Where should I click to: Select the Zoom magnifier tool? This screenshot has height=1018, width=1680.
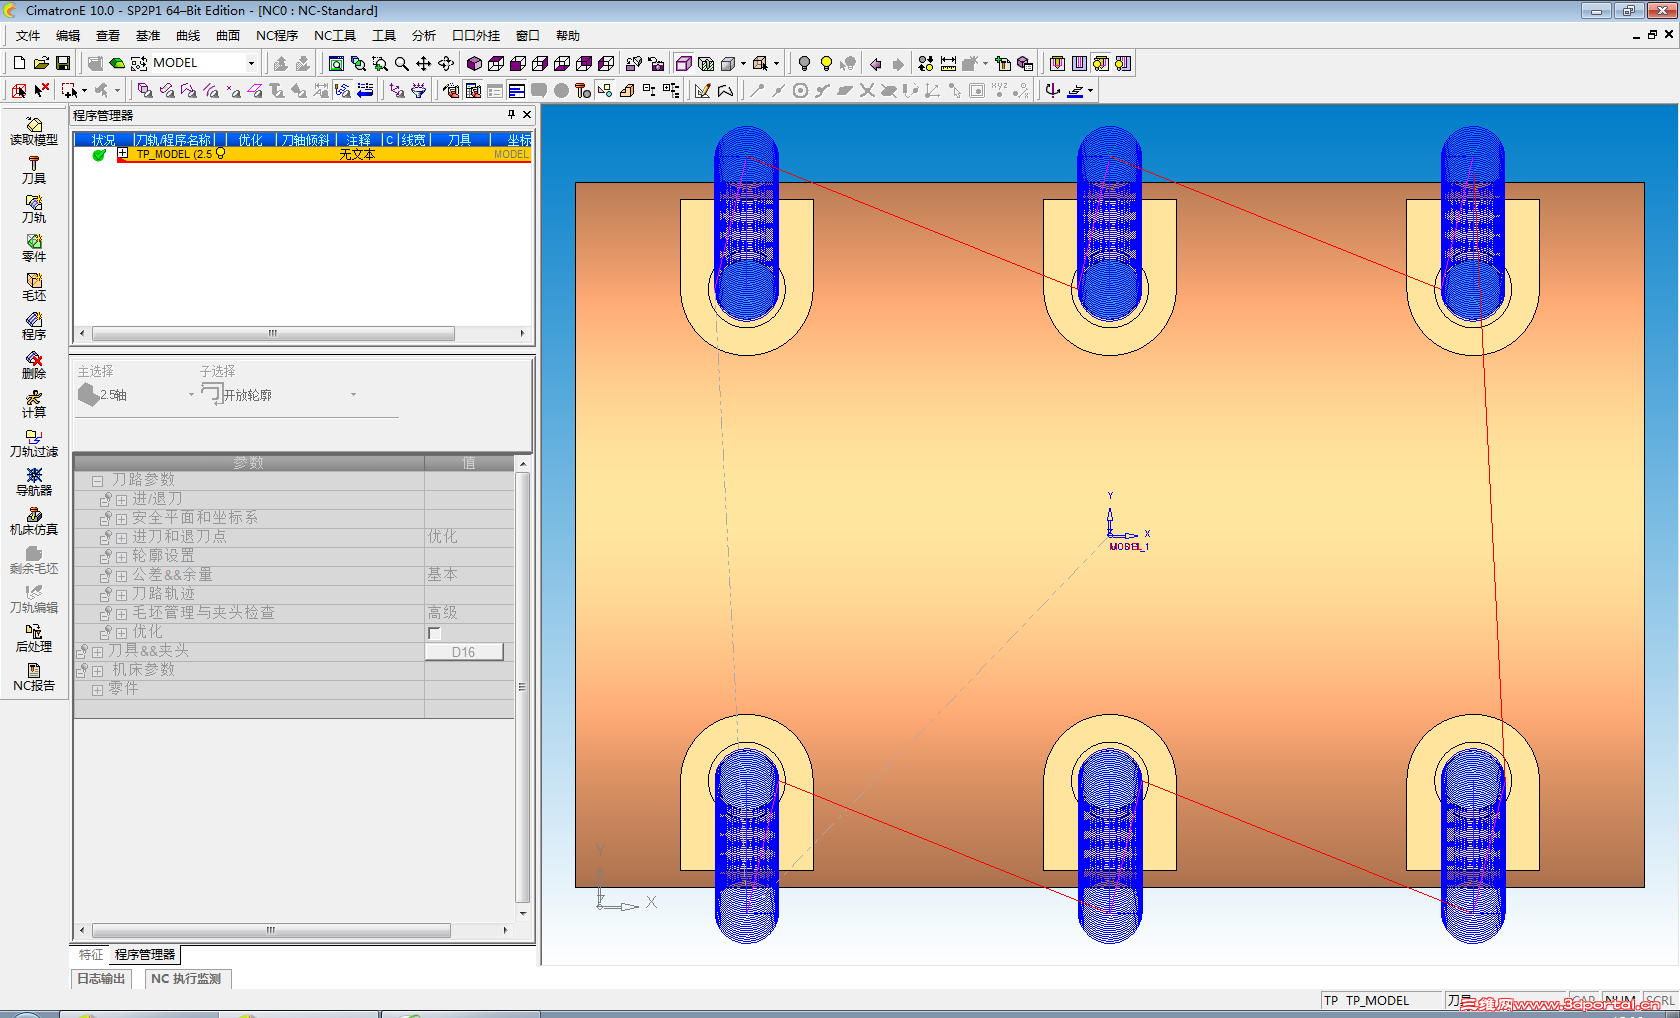401,63
